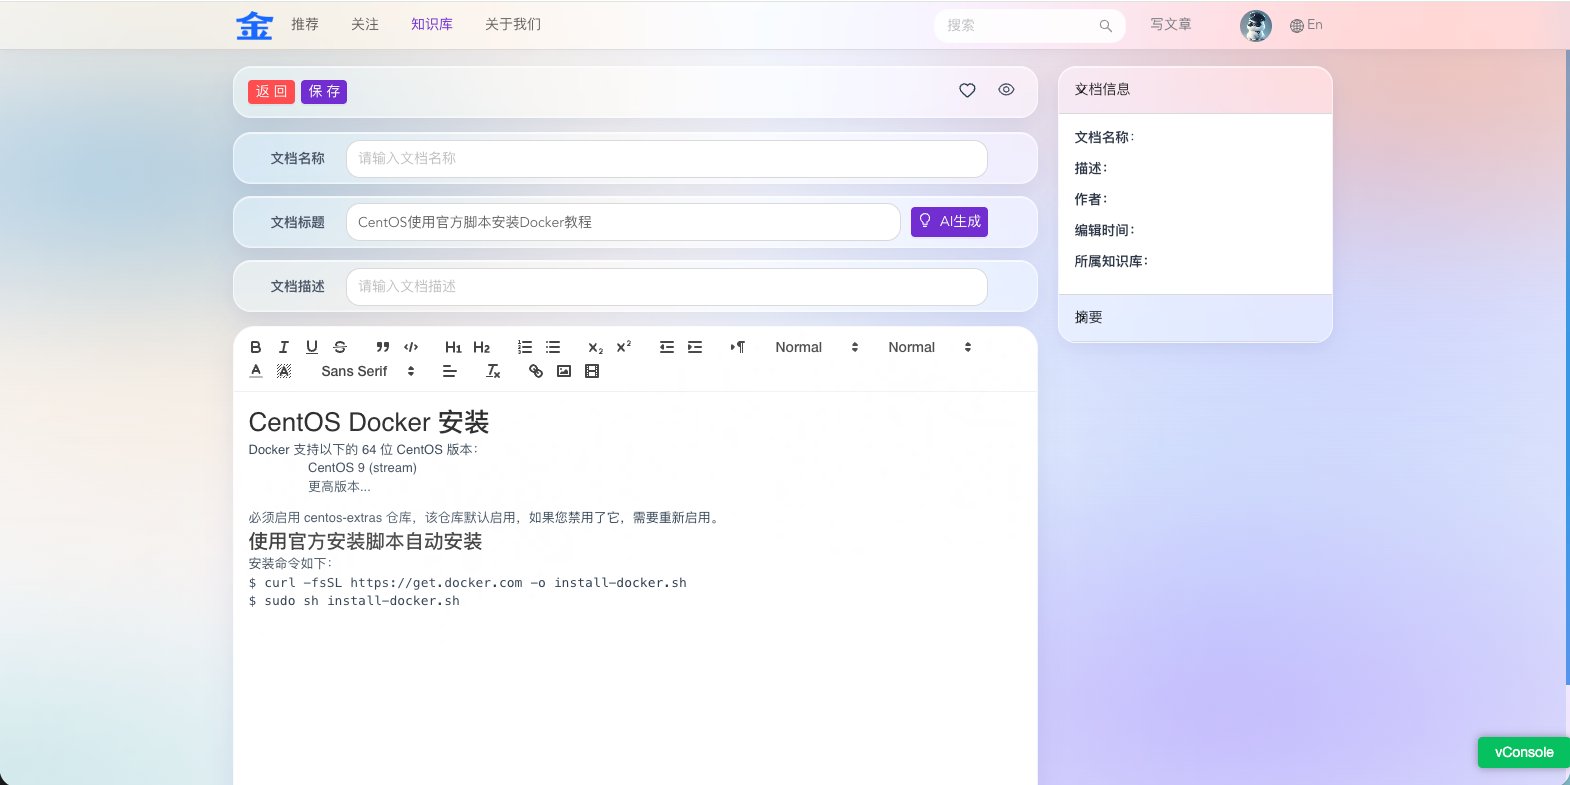The height and width of the screenshot is (785, 1570).
Task: Clear text formatting with the Tx icon
Action: point(493,371)
